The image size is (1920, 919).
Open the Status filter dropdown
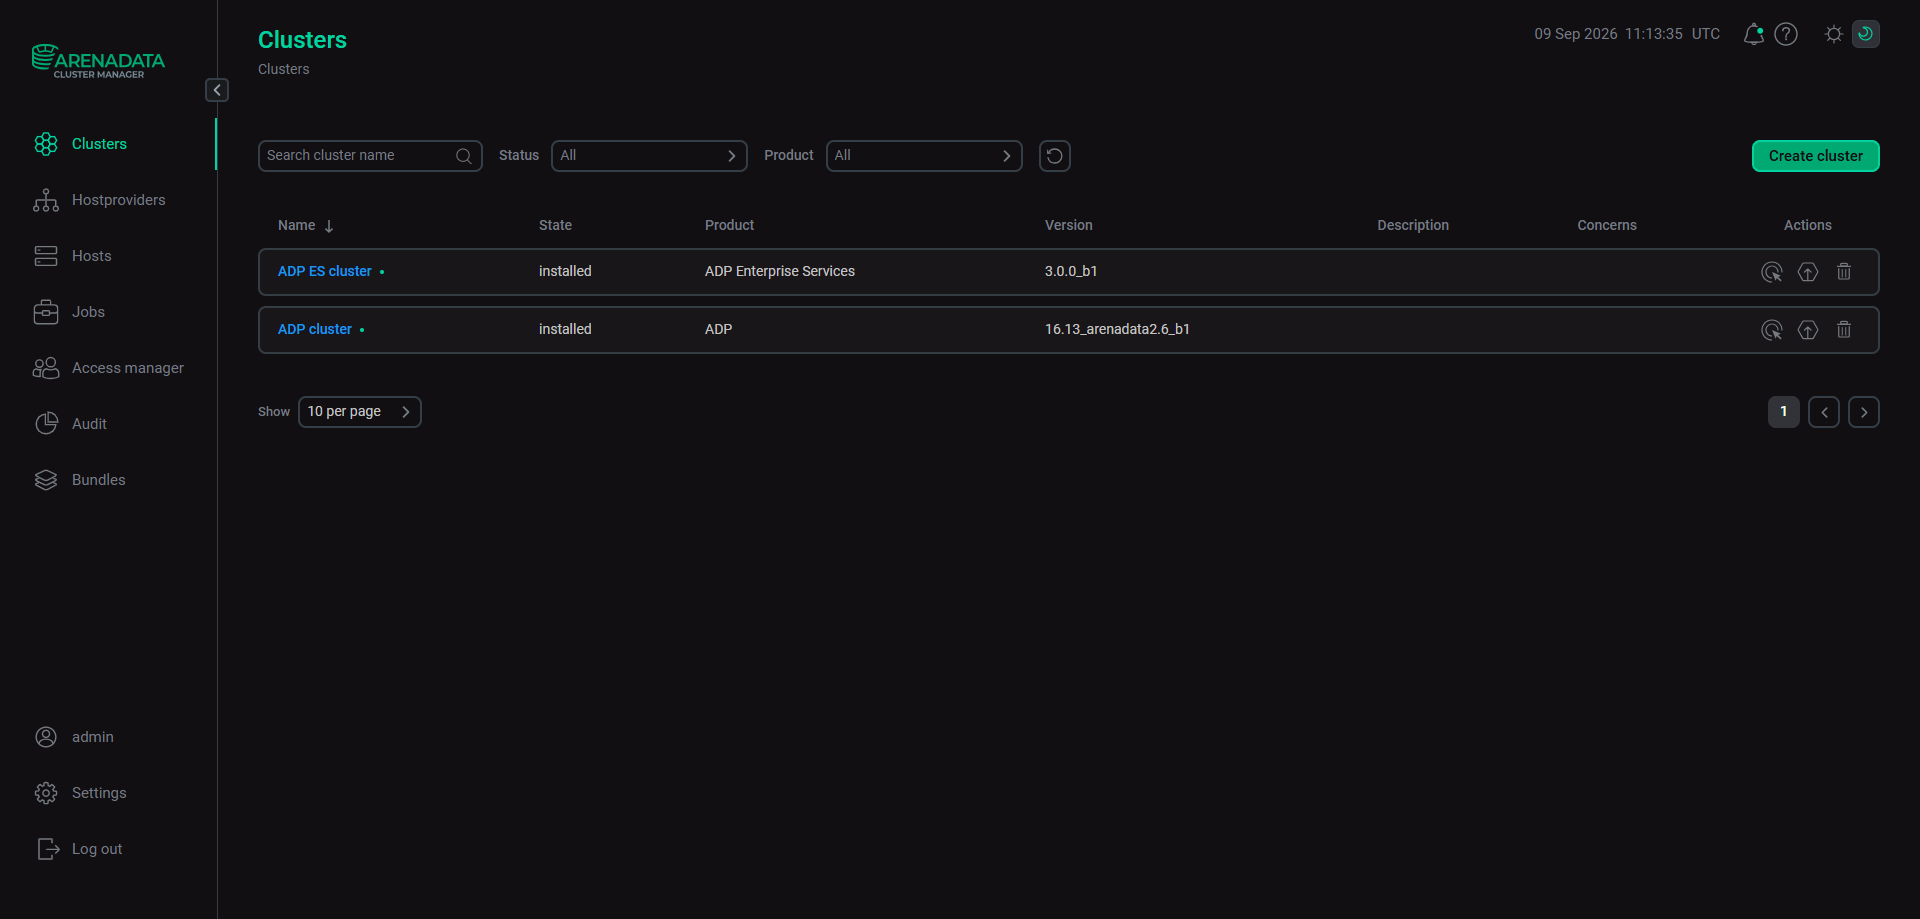pos(649,156)
